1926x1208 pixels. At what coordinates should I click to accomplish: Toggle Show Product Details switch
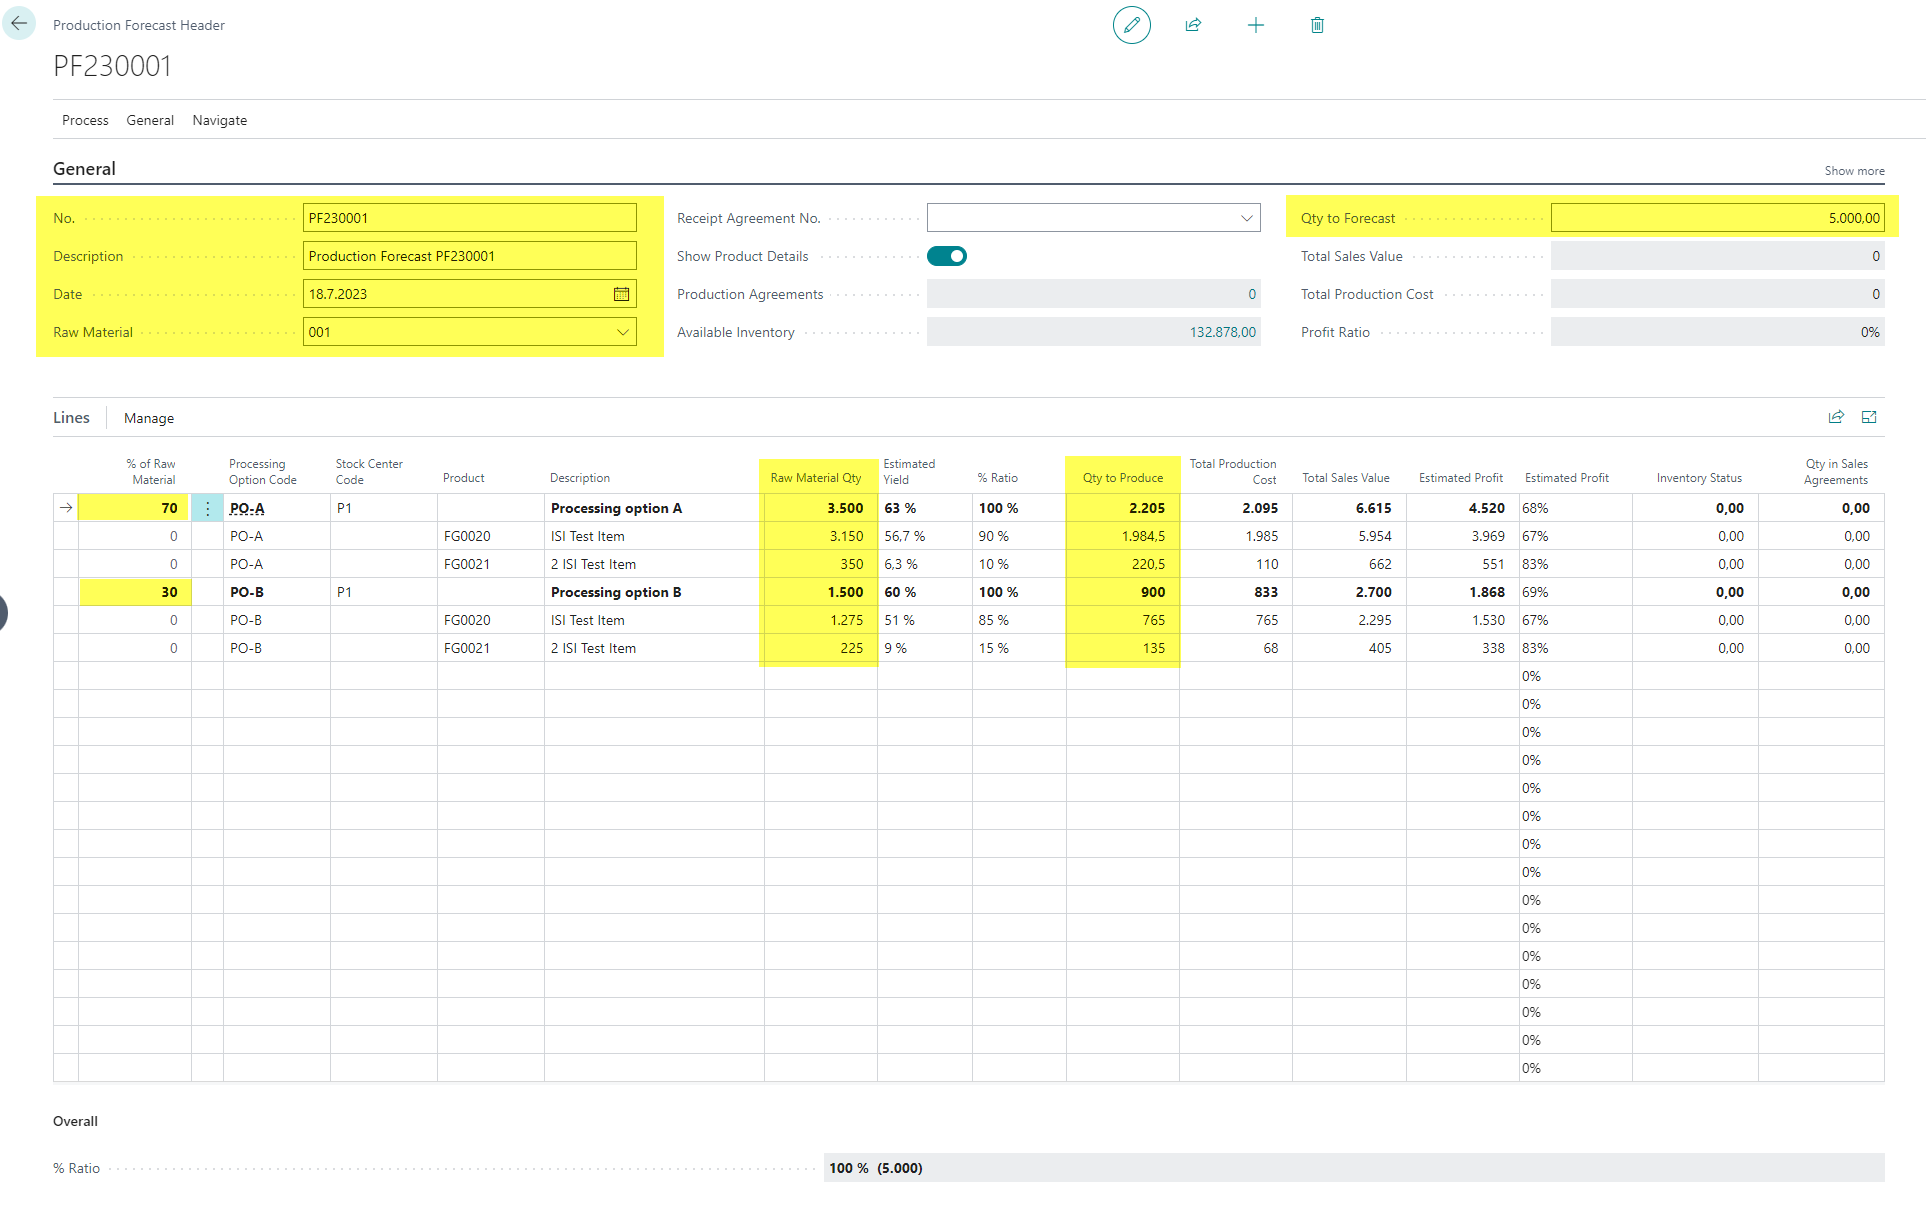click(946, 256)
